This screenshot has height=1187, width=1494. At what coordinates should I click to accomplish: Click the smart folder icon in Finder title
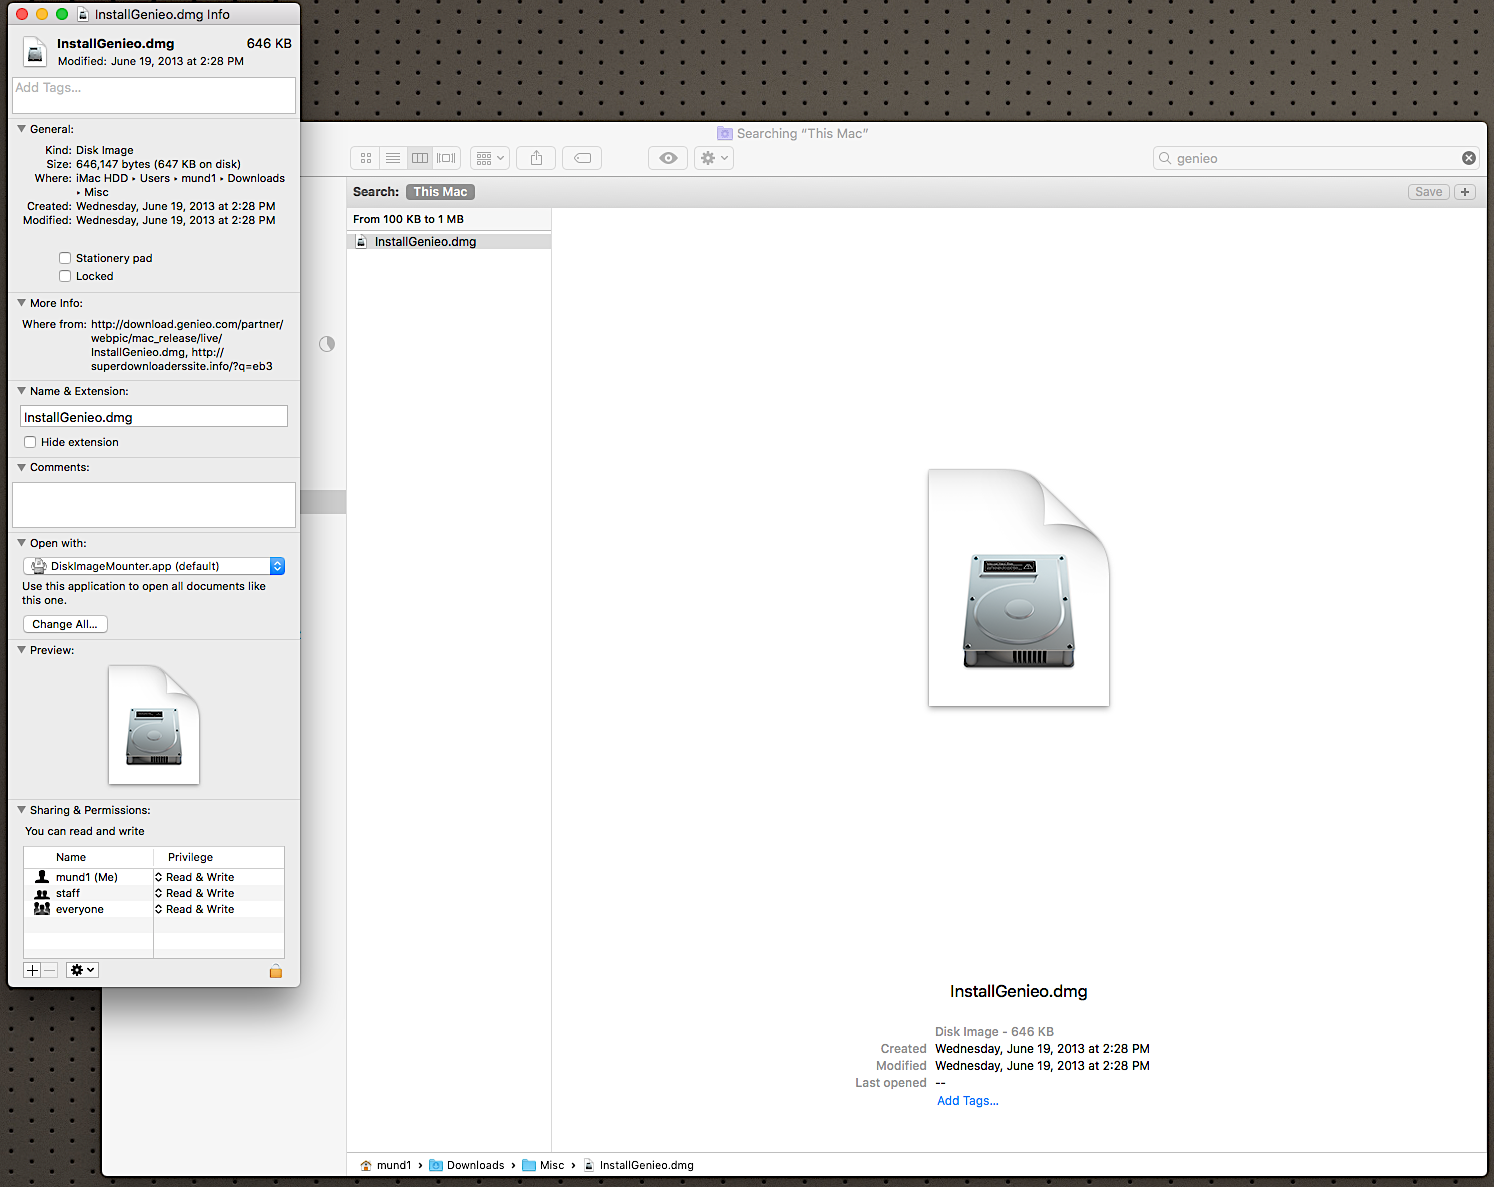tap(725, 133)
